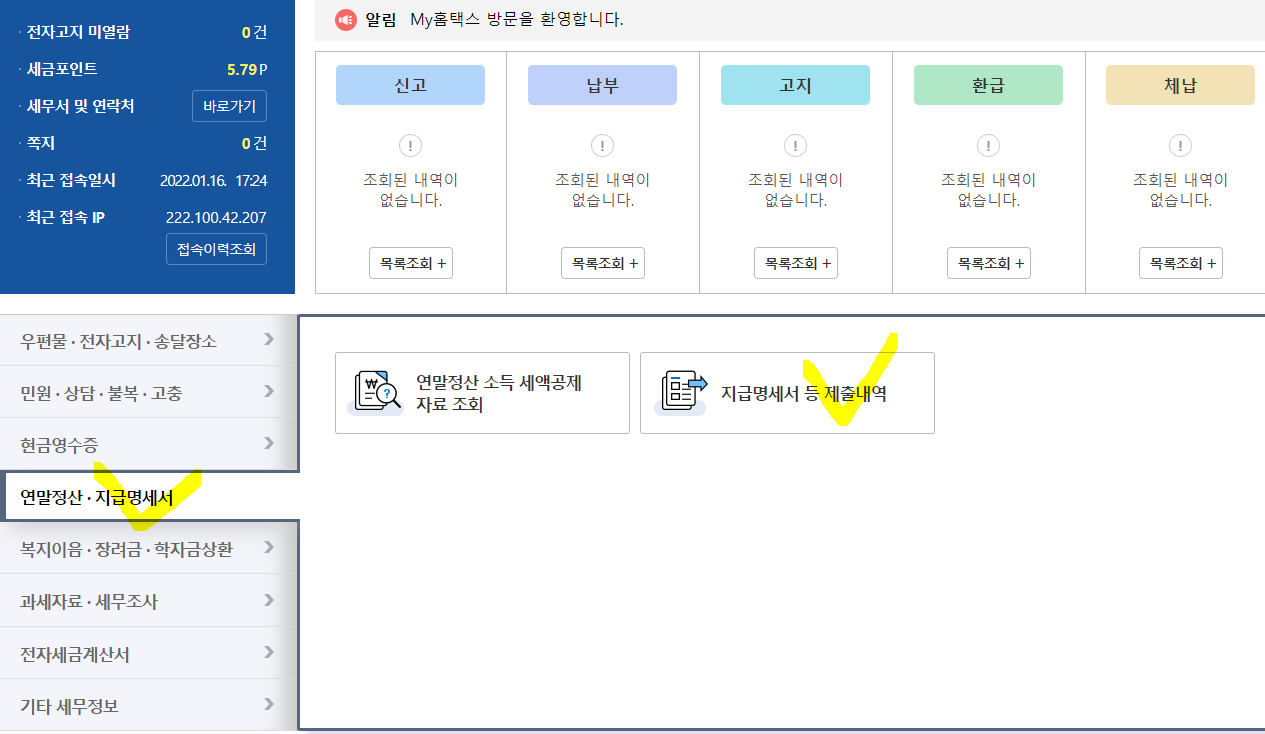Open the 우편물·전자고지·송달장소 menu item

pos(148,340)
